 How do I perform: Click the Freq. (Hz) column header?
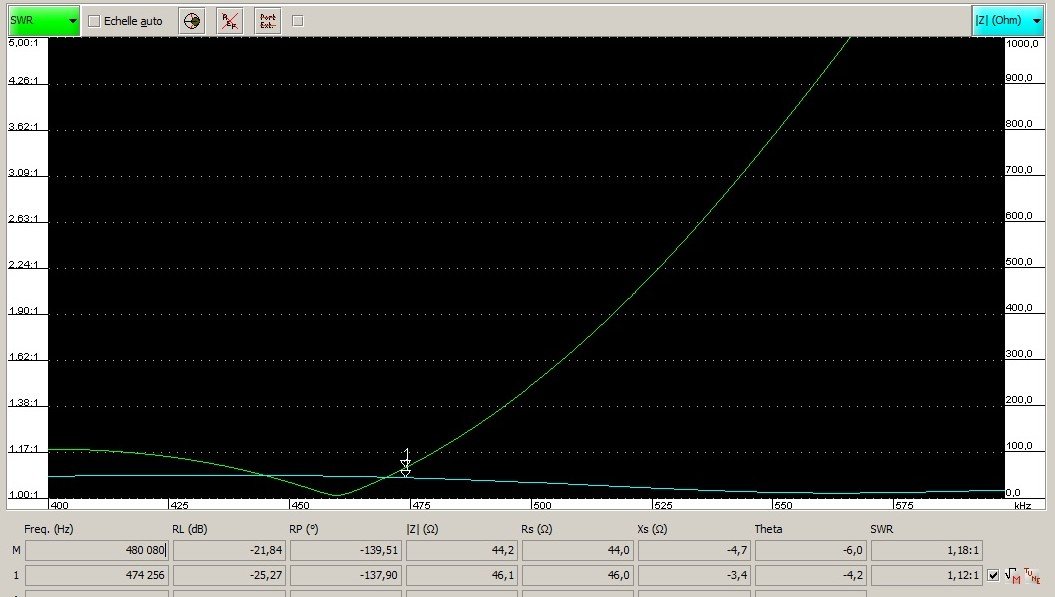(48, 530)
